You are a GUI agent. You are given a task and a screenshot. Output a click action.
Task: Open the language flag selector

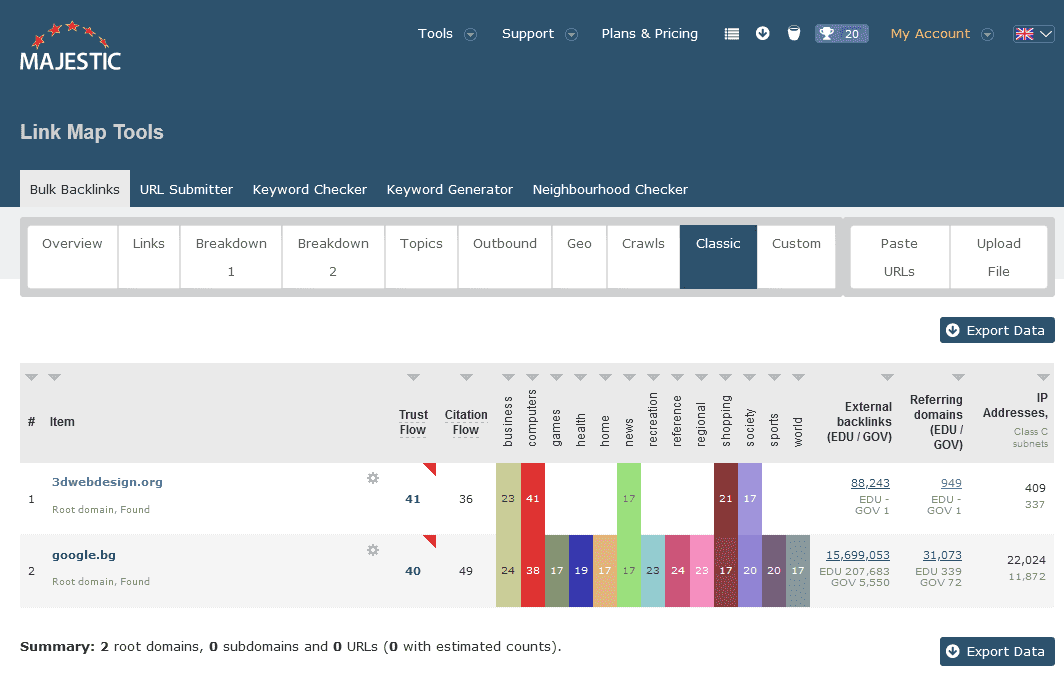pos(1033,34)
